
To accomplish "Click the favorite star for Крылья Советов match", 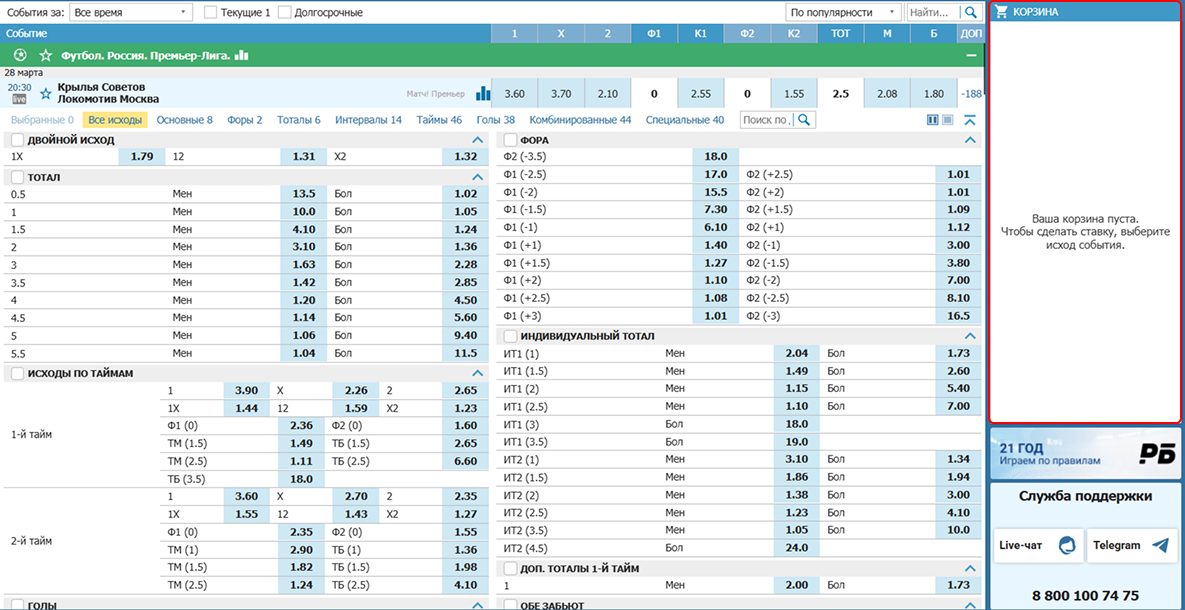I will [45, 93].
